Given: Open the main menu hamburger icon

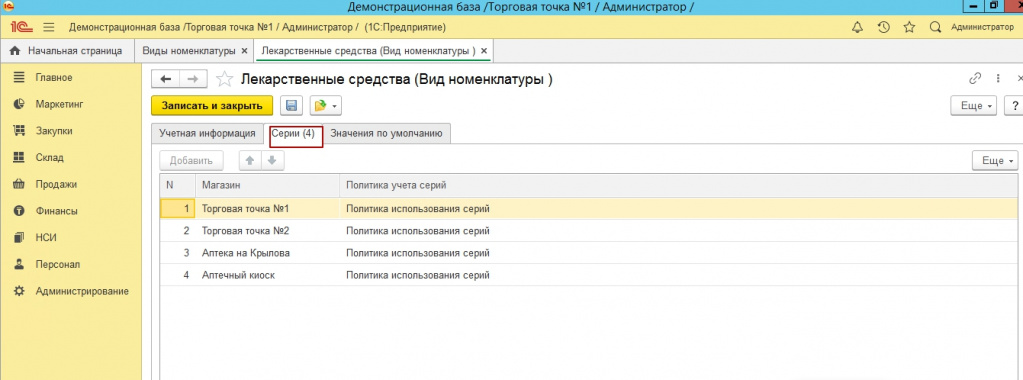Looking at the screenshot, I should coord(49,27).
